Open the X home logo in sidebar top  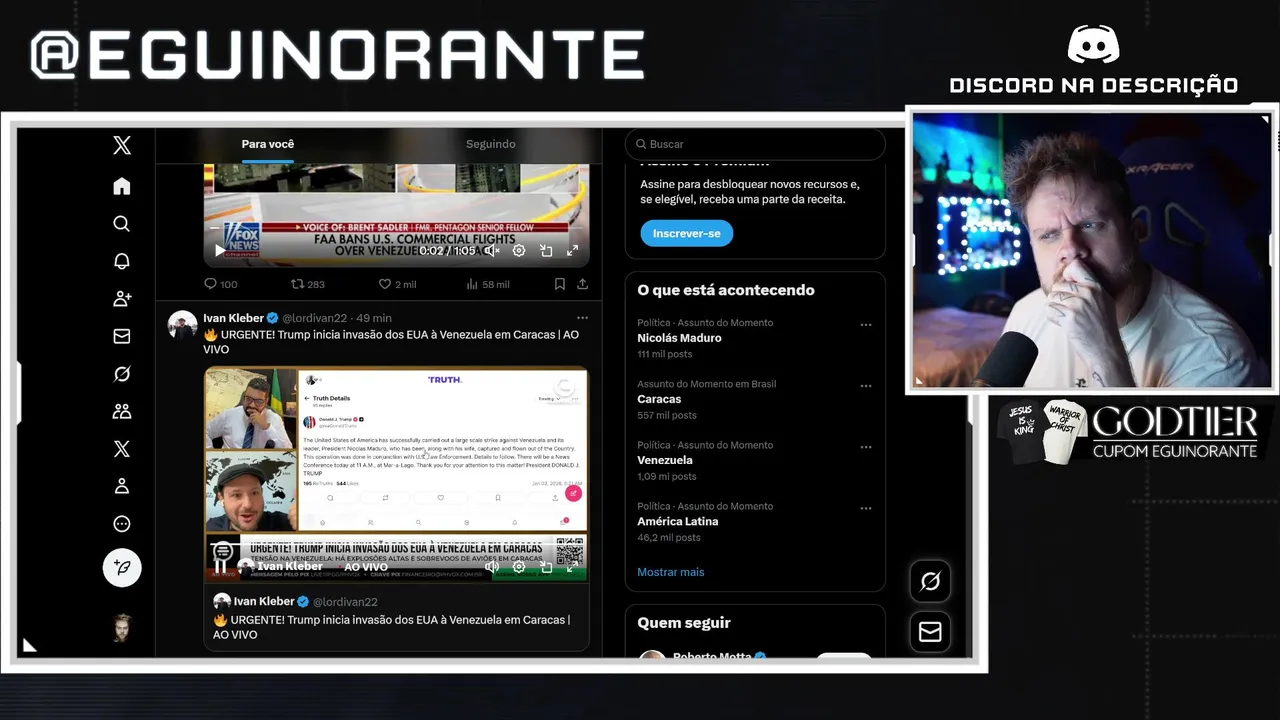pos(122,145)
